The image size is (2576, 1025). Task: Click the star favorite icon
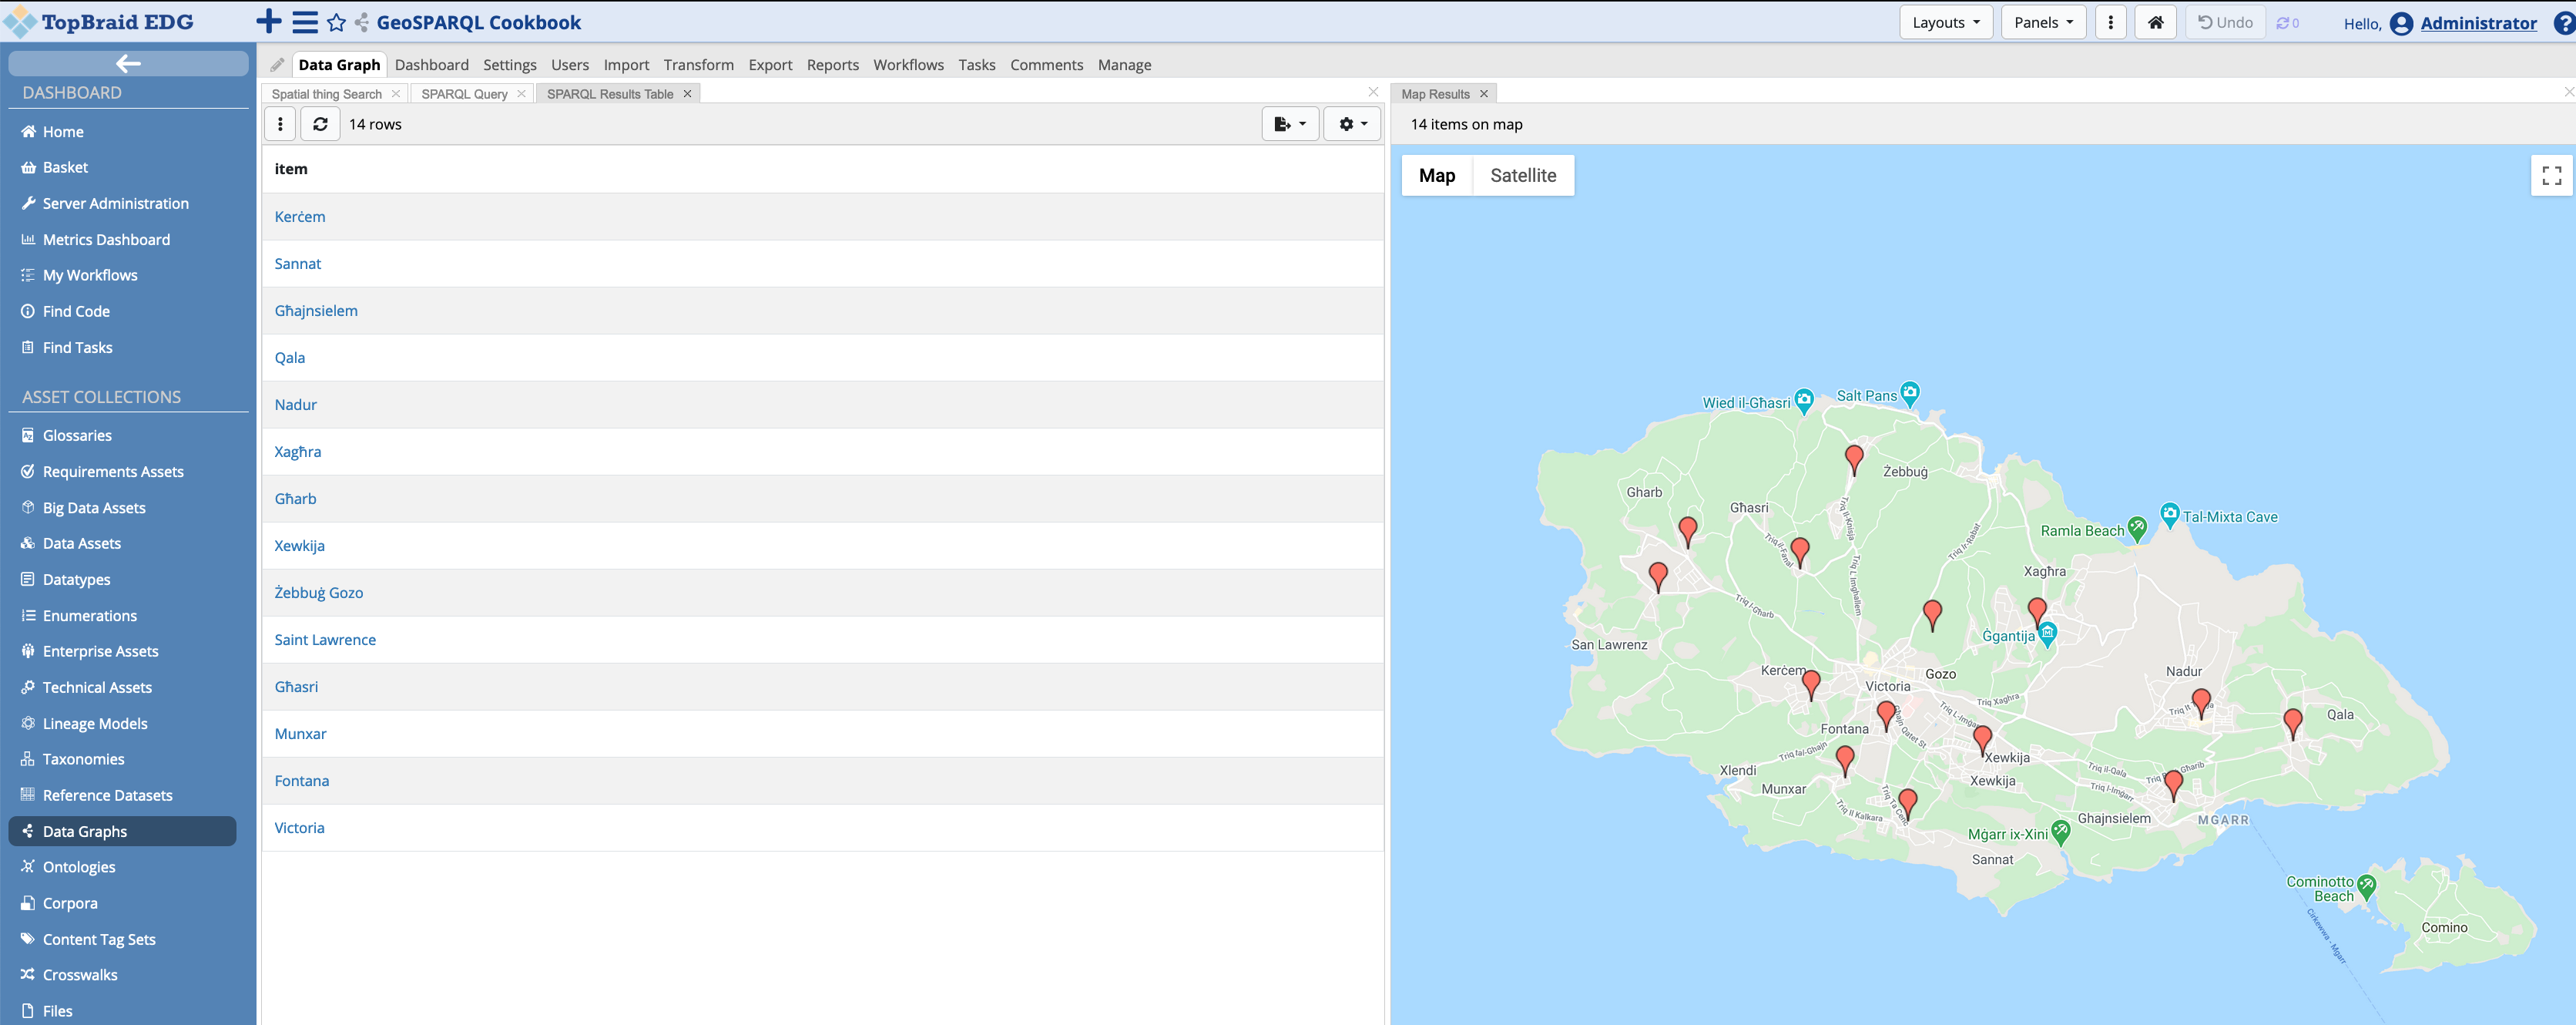(x=337, y=22)
